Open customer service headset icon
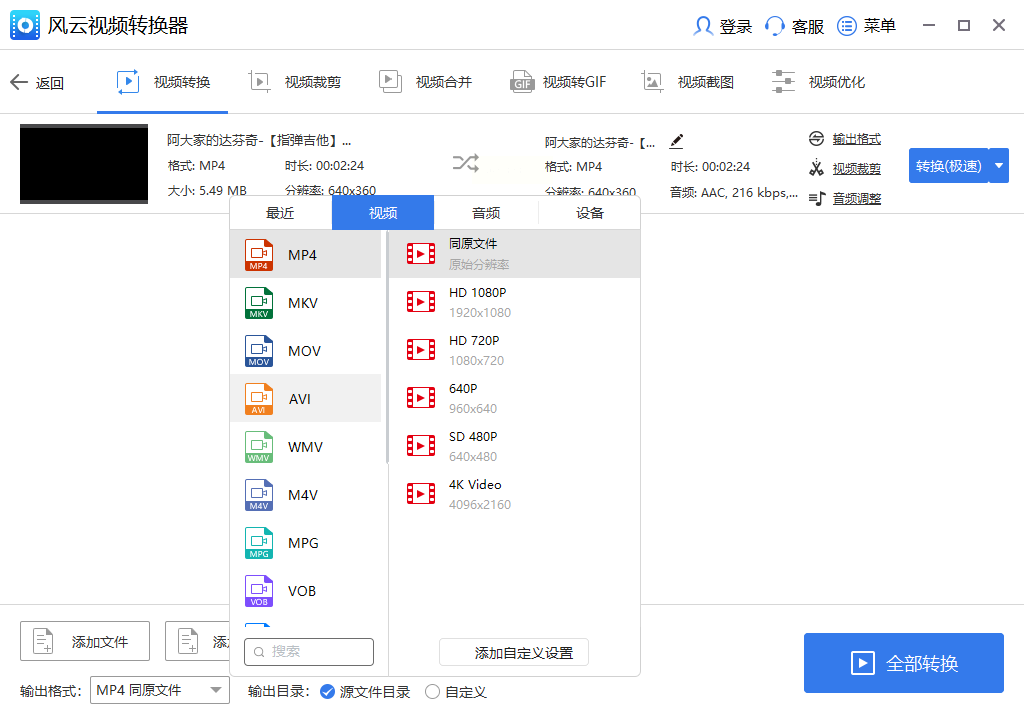The width and height of the screenshot is (1024, 720). pyautogui.click(x=775, y=26)
